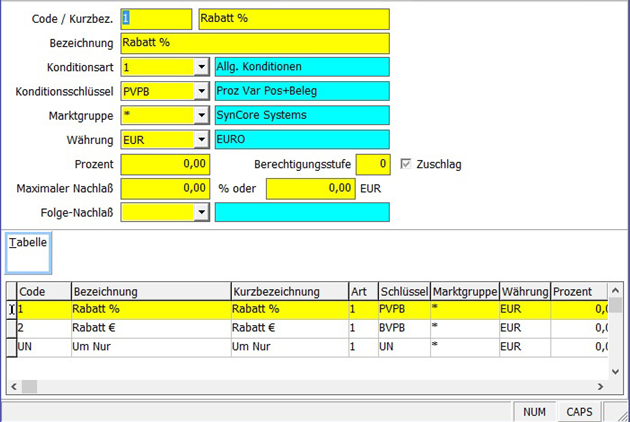Expand the Währung dropdown
Viewport: 630px width, 422px height.
pyautogui.click(x=201, y=140)
